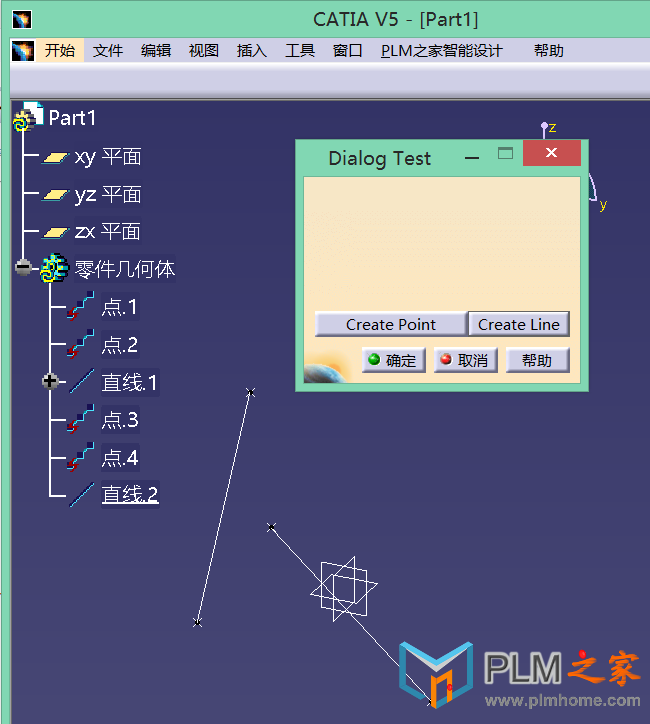Open the 开始 menu

[60, 50]
